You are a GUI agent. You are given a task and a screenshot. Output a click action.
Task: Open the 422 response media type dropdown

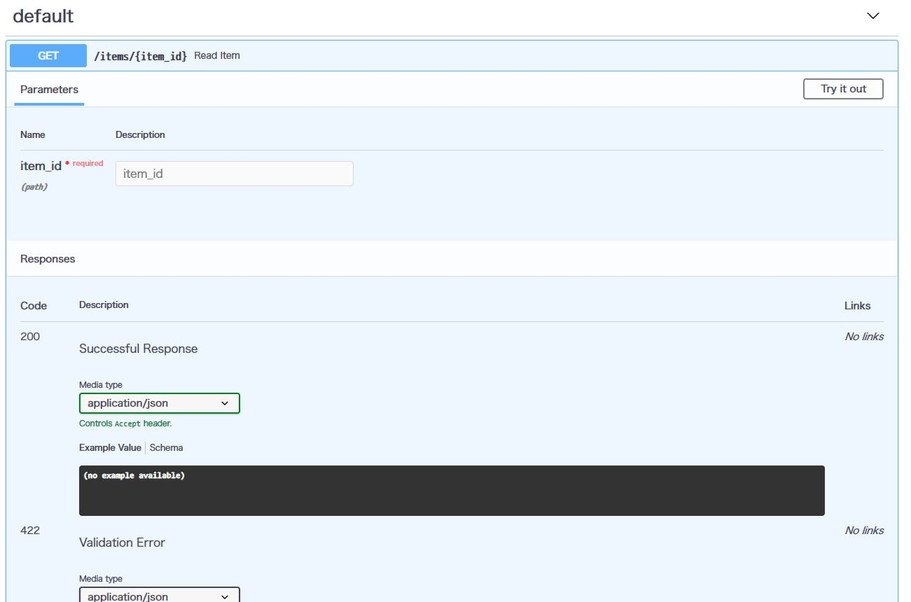click(x=159, y=595)
